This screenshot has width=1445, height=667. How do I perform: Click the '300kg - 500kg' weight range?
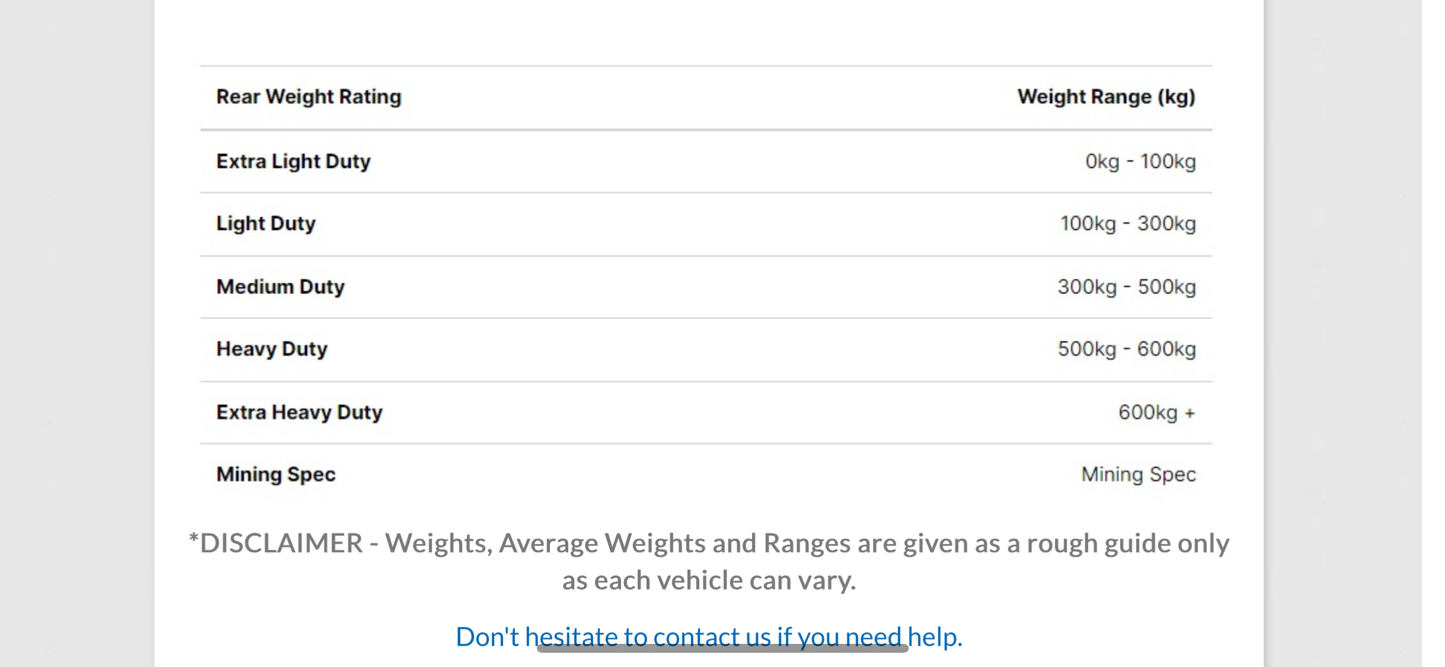coord(1126,287)
